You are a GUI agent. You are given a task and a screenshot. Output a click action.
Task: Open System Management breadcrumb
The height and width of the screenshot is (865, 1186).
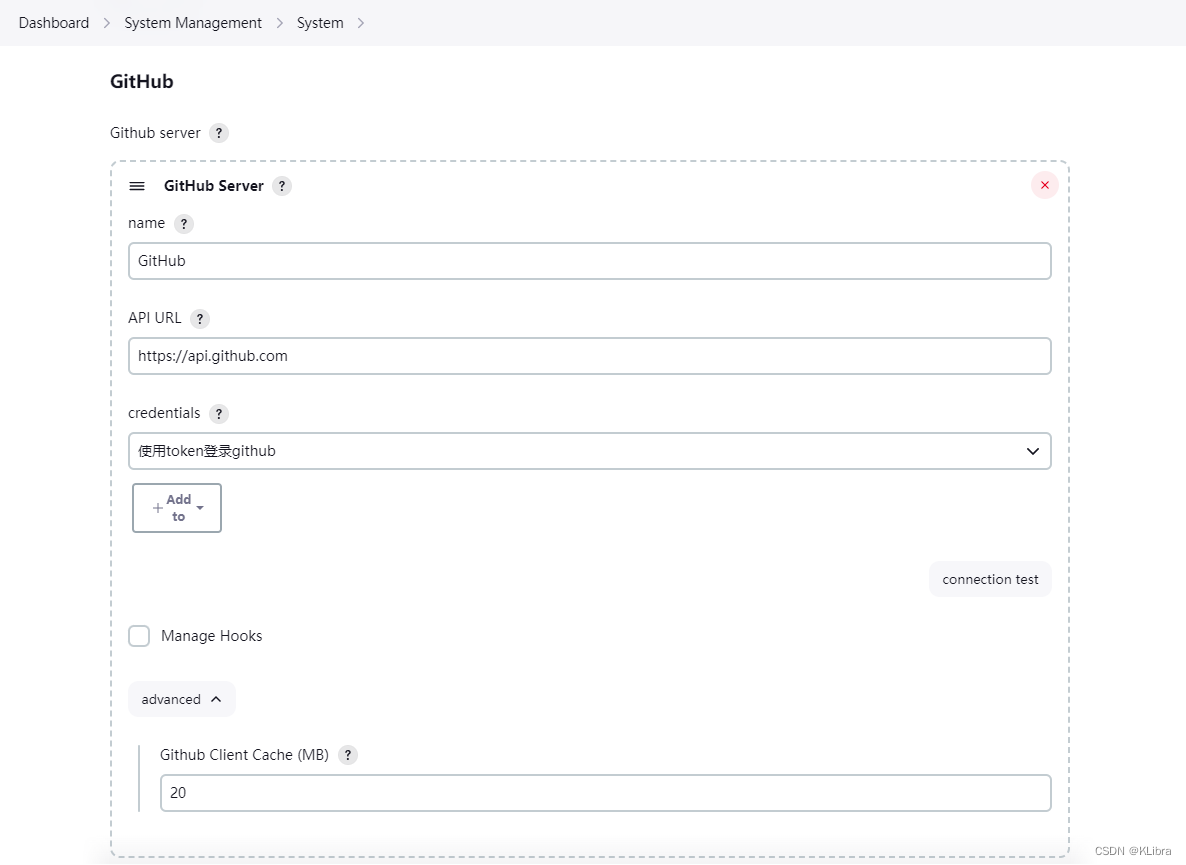click(x=193, y=23)
